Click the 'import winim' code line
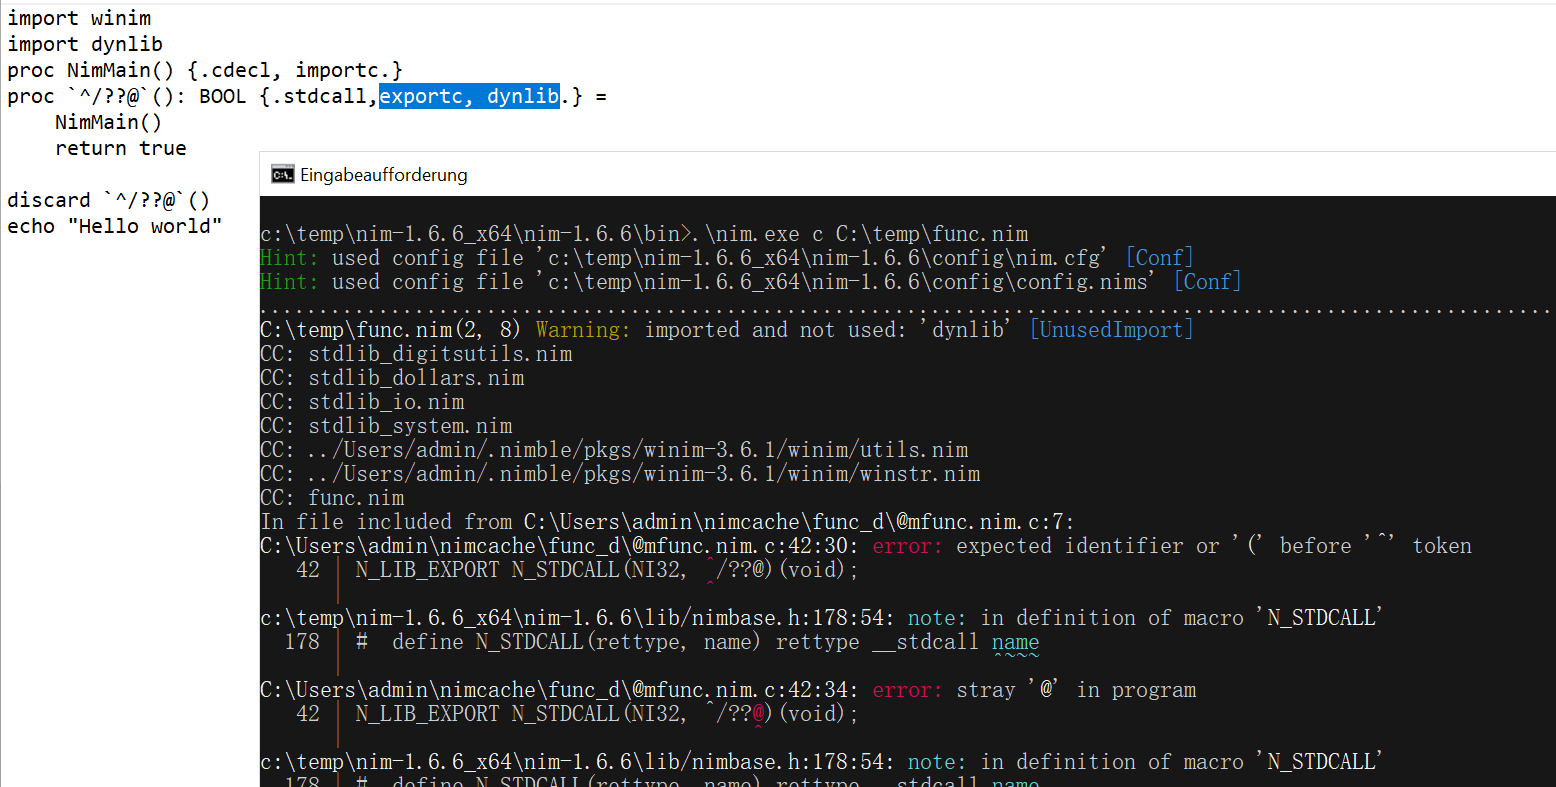 pos(79,17)
